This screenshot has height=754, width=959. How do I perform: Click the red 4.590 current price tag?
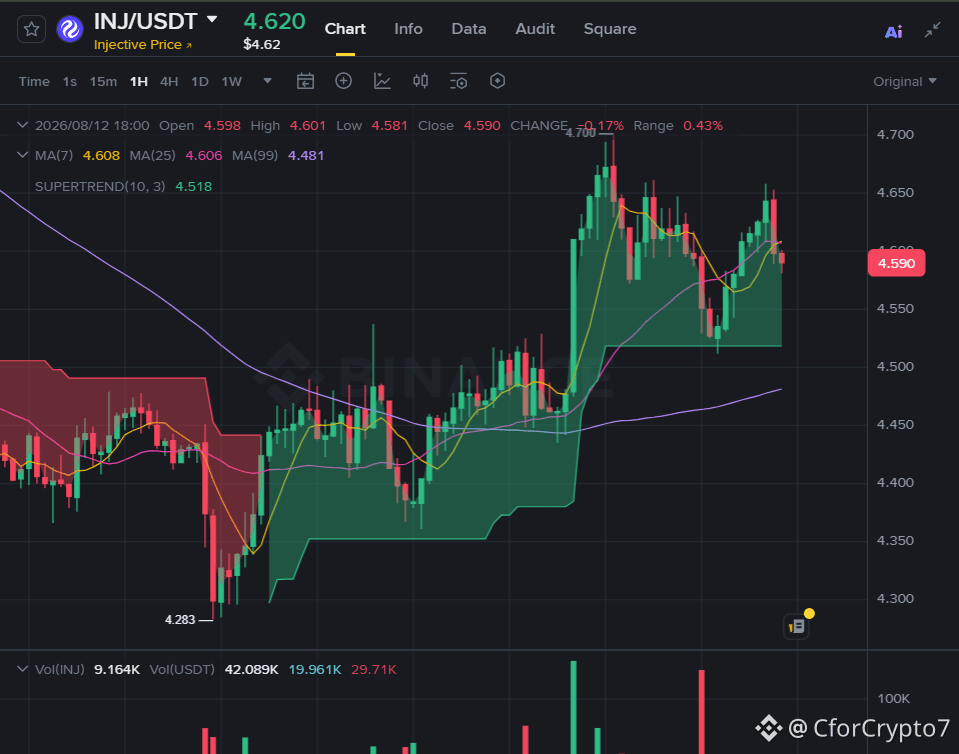pos(896,263)
